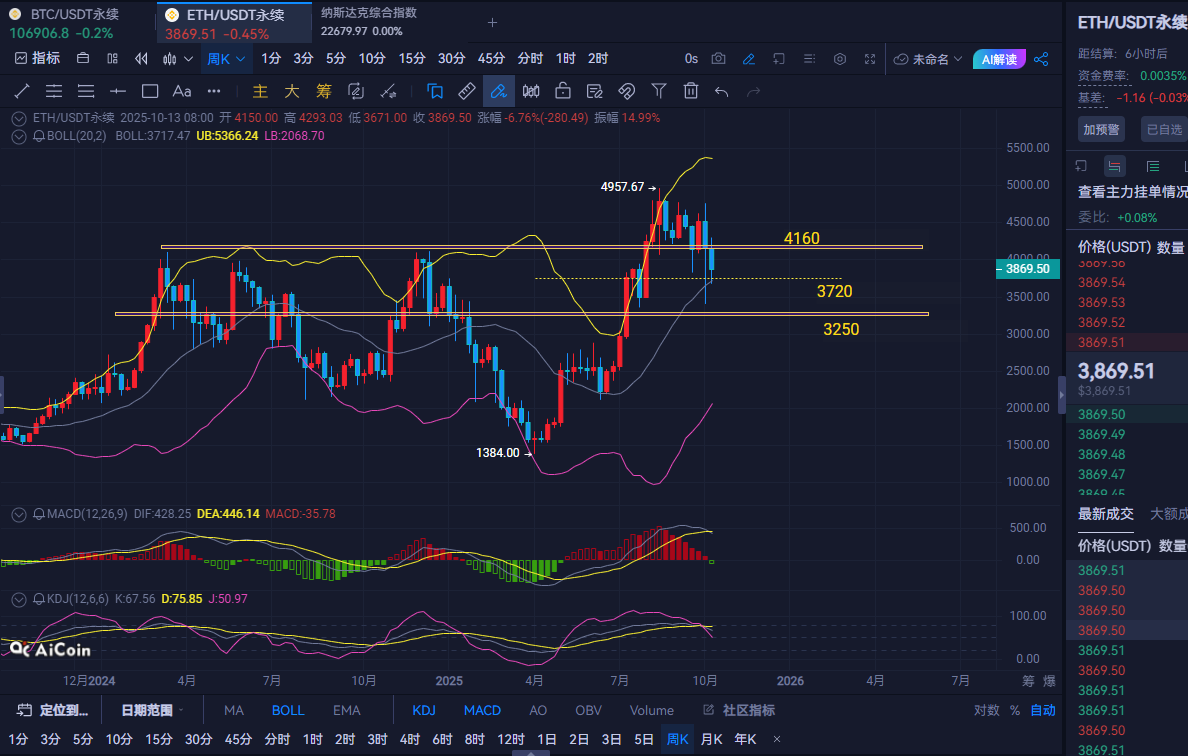
Task: Take a chart screenshot with camera icon
Action: point(718,59)
